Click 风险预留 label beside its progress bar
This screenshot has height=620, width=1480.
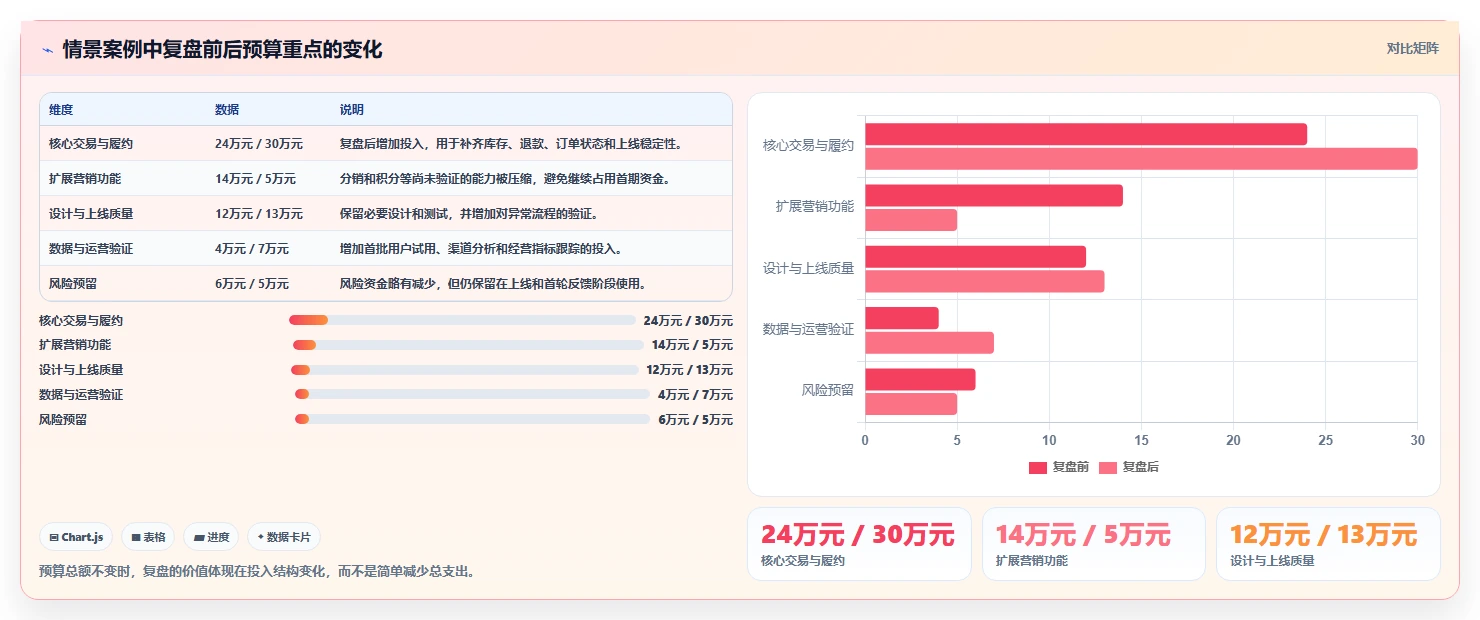tap(63, 420)
